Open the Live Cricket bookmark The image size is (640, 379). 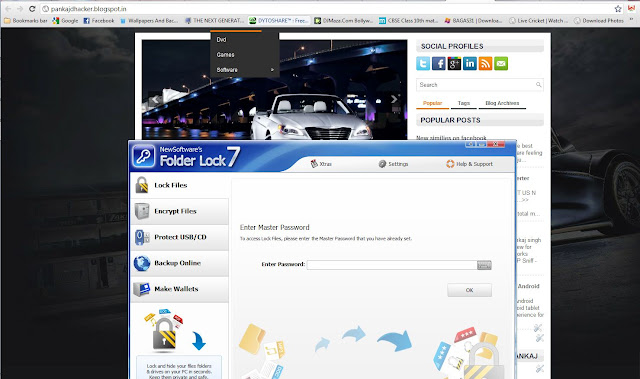click(538, 20)
